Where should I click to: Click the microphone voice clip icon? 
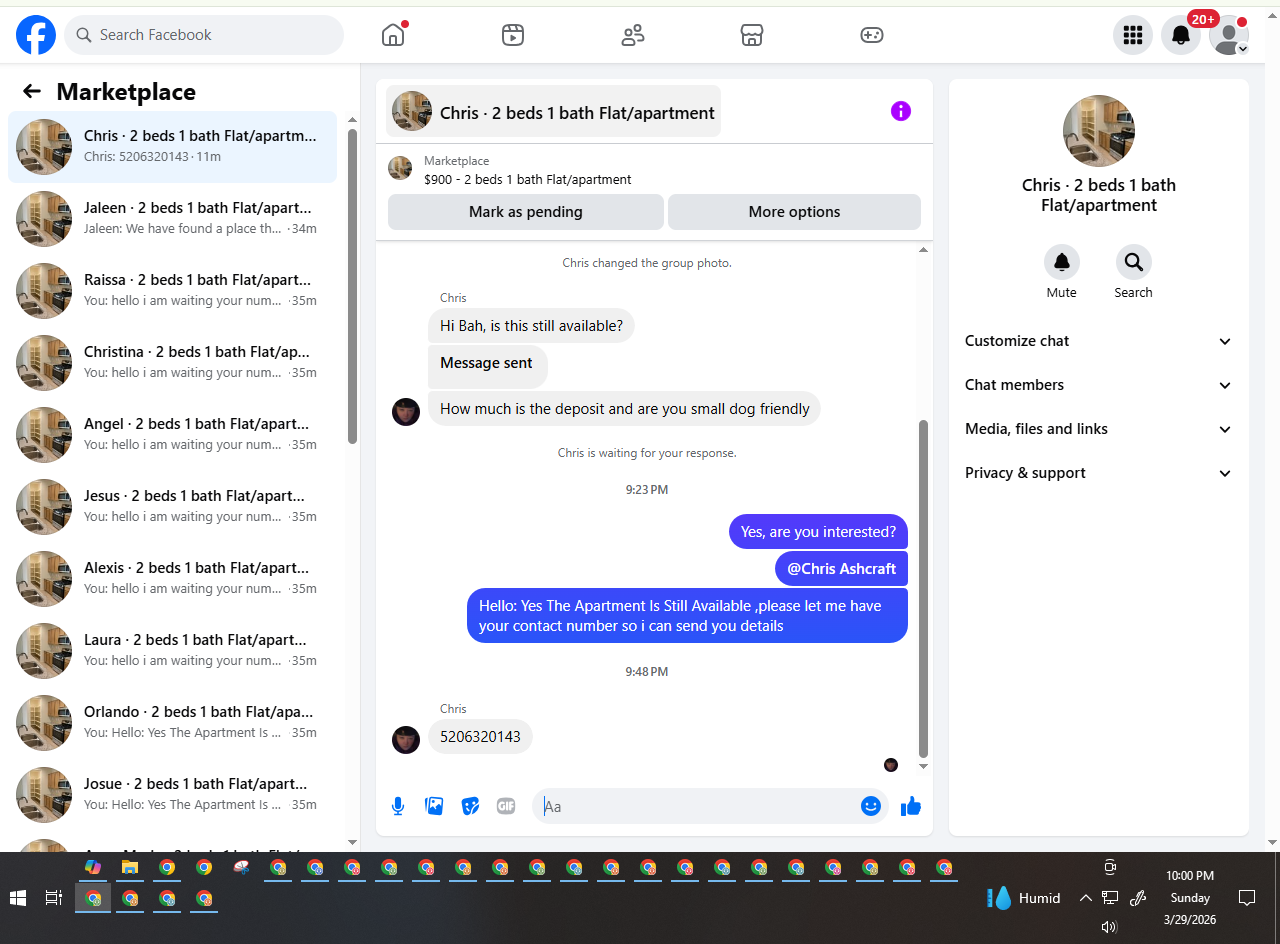(x=398, y=806)
